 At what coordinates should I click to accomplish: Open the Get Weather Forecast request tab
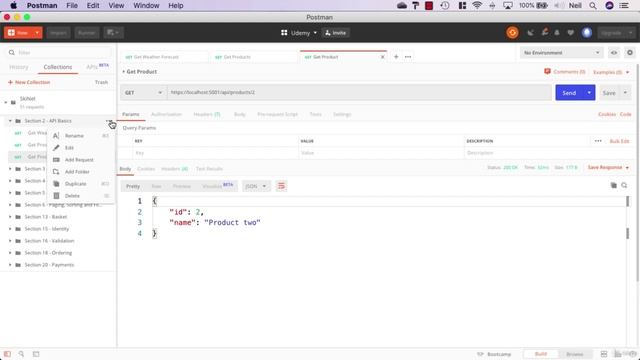click(x=156, y=57)
